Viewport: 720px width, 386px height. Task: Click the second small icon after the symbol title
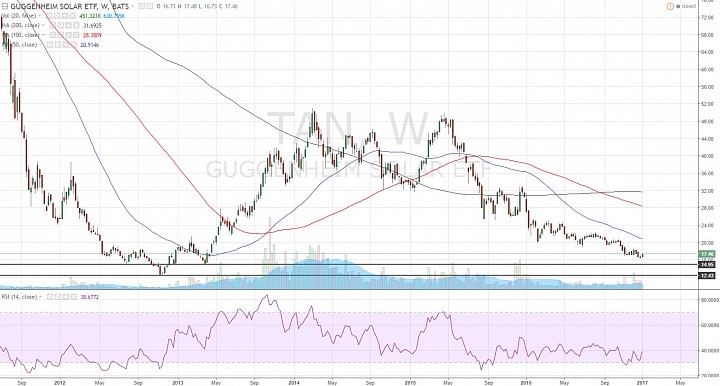[150, 6]
